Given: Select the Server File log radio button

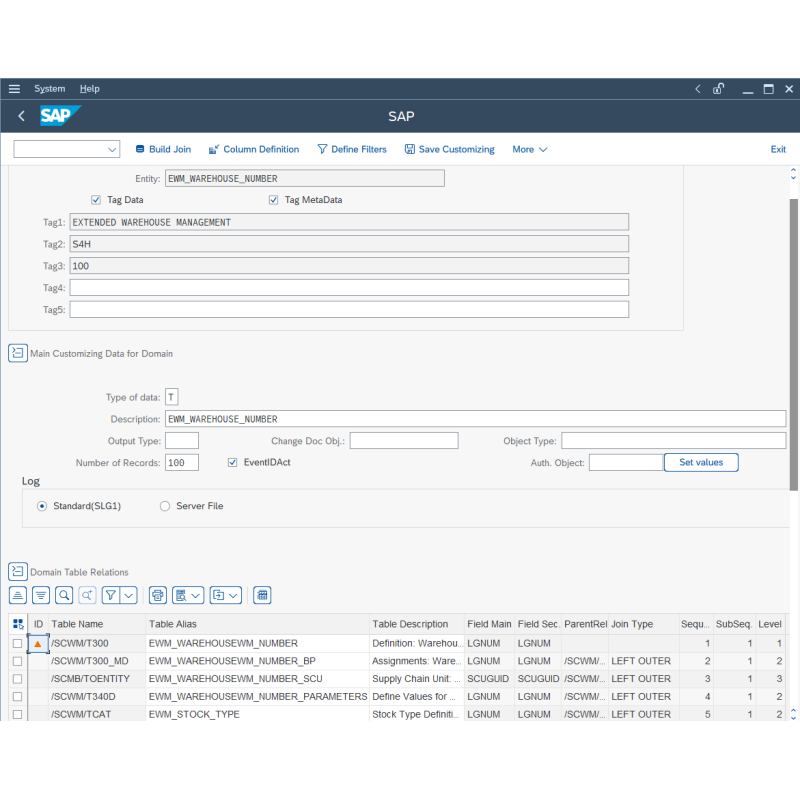Looking at the screenshot, I should pyautogui.click(x=165, y=506).
